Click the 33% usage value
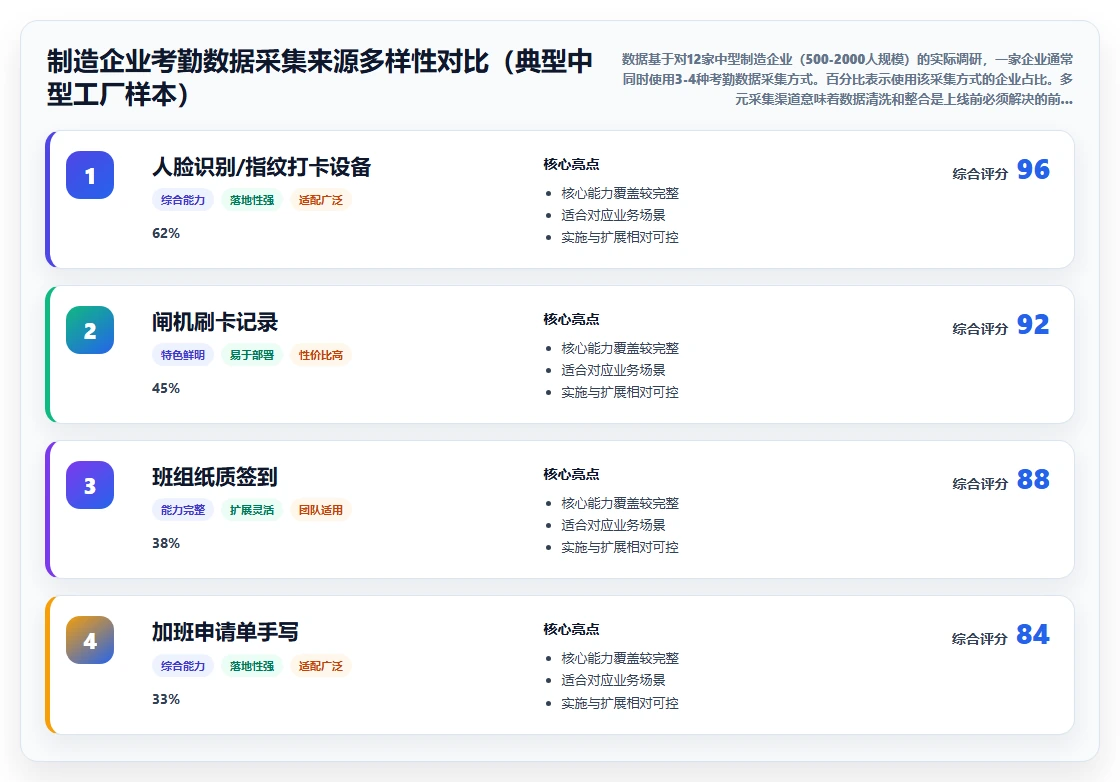The width and height of the screenshot is (1120, 782). click(166, 699)
